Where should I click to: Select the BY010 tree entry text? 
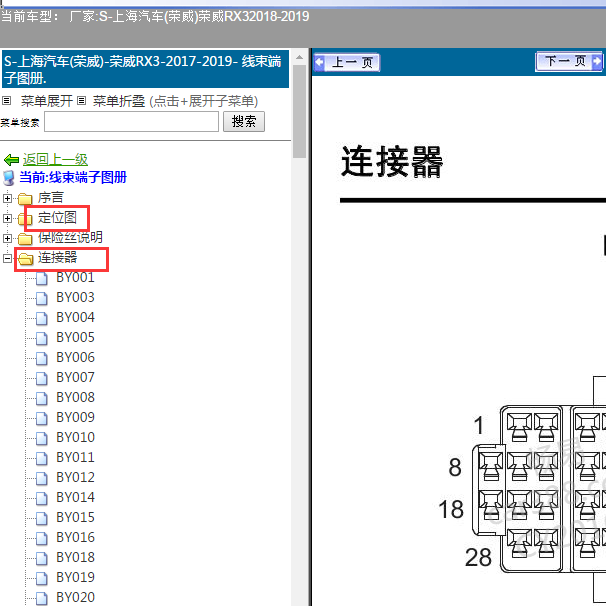point(75,437)
